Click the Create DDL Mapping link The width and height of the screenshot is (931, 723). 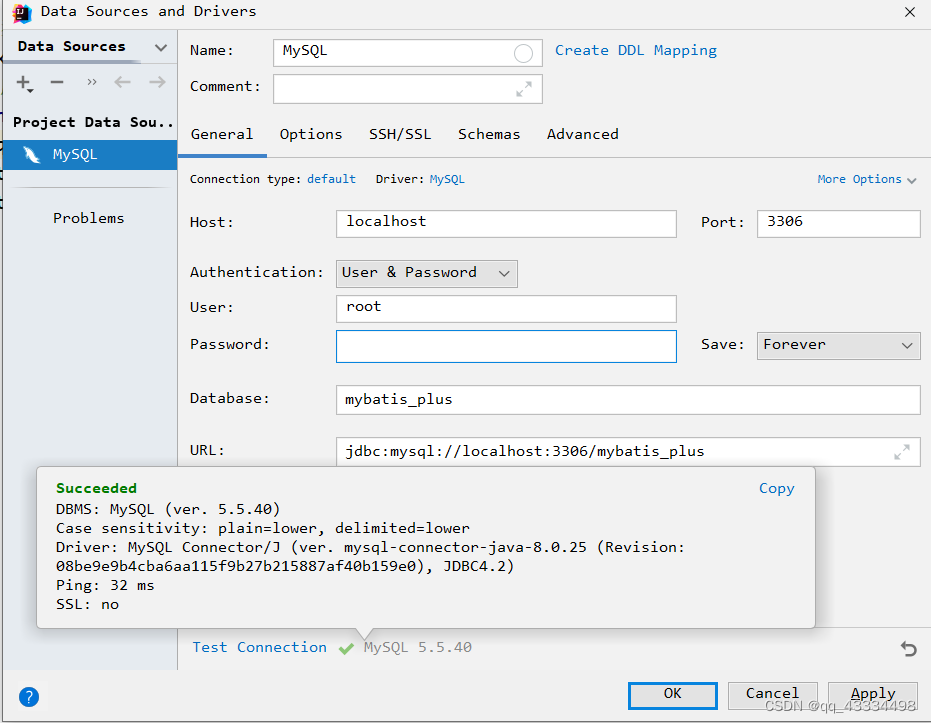point(635,50)
